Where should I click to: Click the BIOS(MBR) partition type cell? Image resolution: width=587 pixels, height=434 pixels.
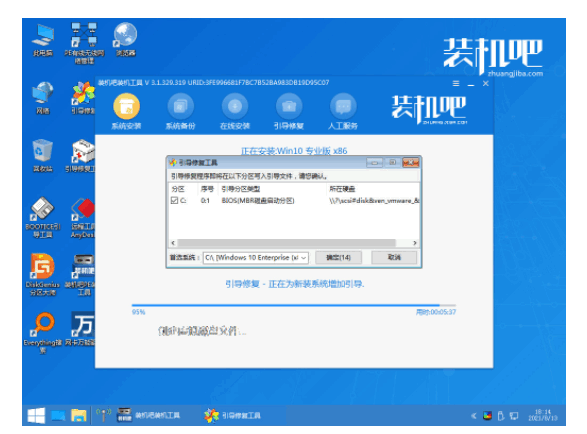pyautogui.click(x=258, y=201)
